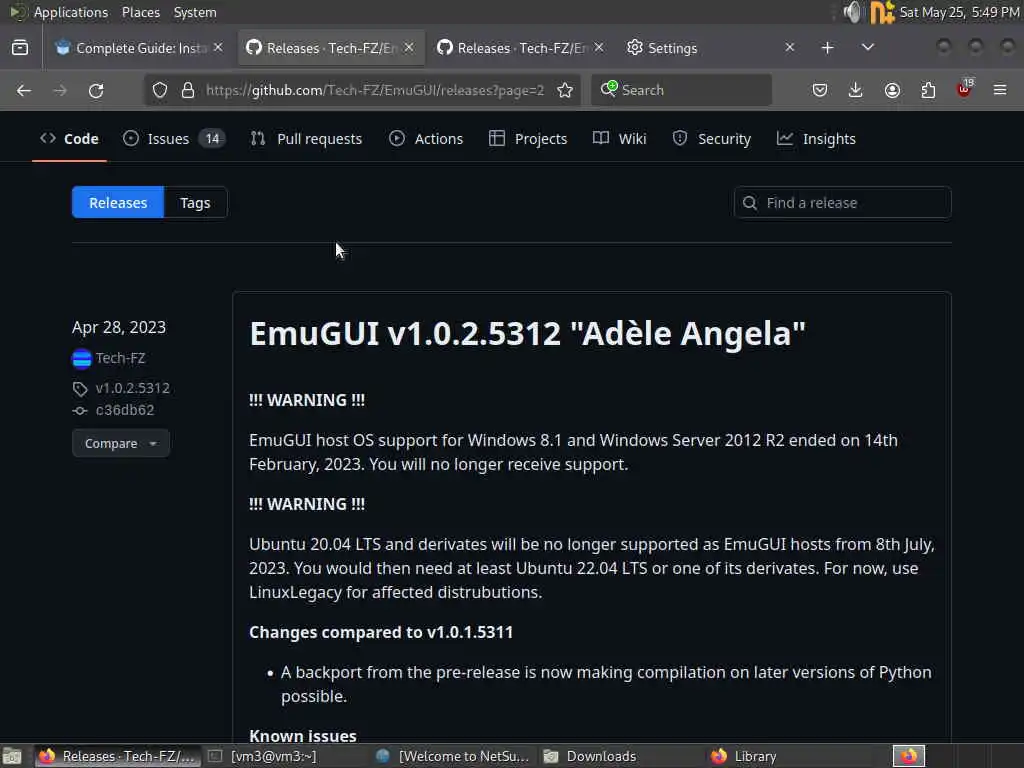Close the Settings tab

pos(790,48)
